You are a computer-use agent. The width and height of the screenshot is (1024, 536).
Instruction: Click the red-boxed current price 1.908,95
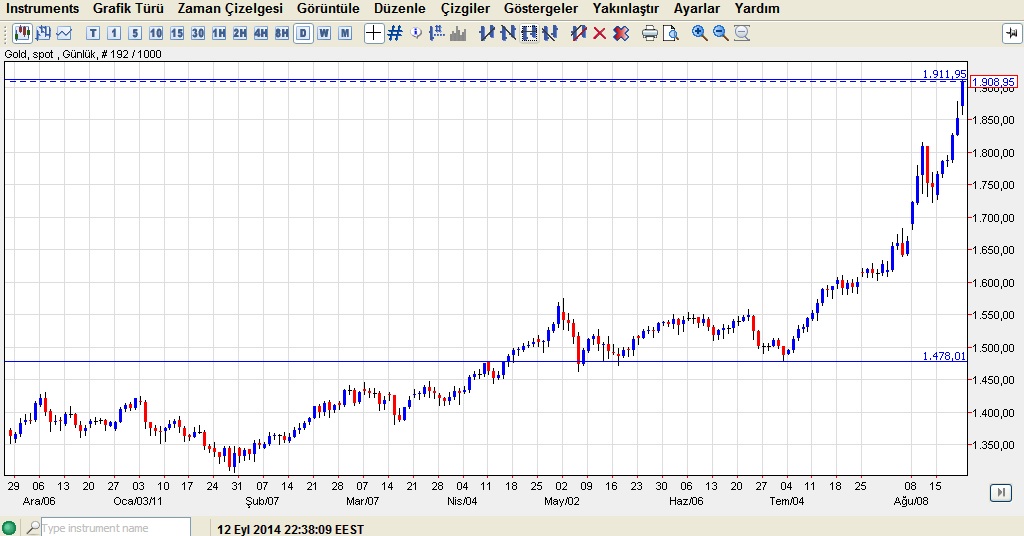(x=993, y=82)
